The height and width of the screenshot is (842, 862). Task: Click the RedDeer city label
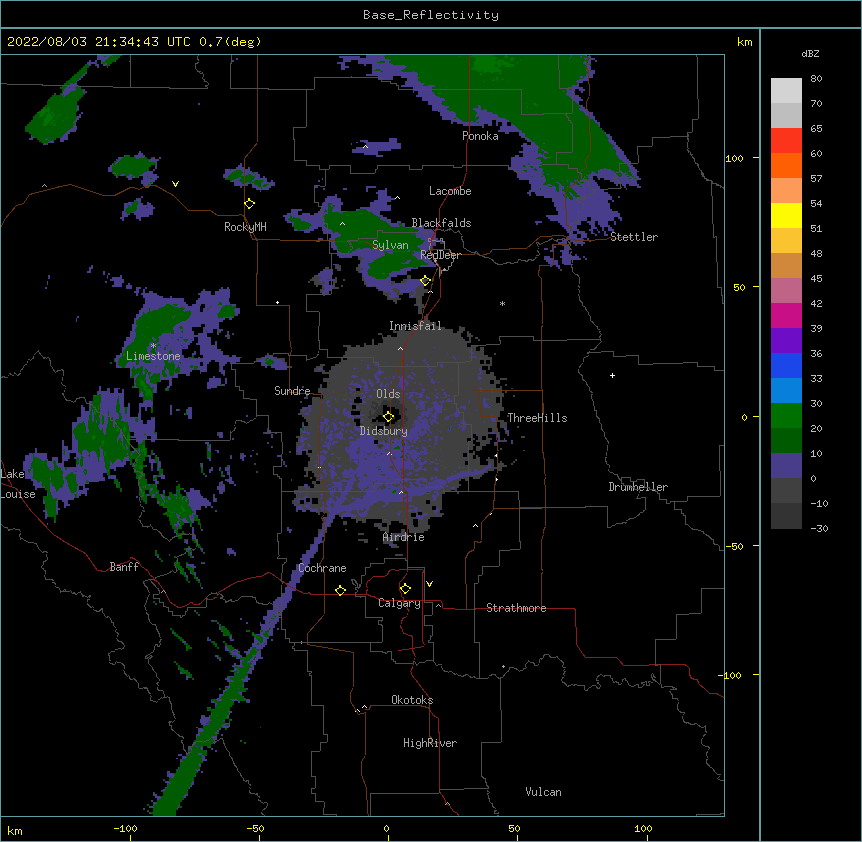pos(440,255)
